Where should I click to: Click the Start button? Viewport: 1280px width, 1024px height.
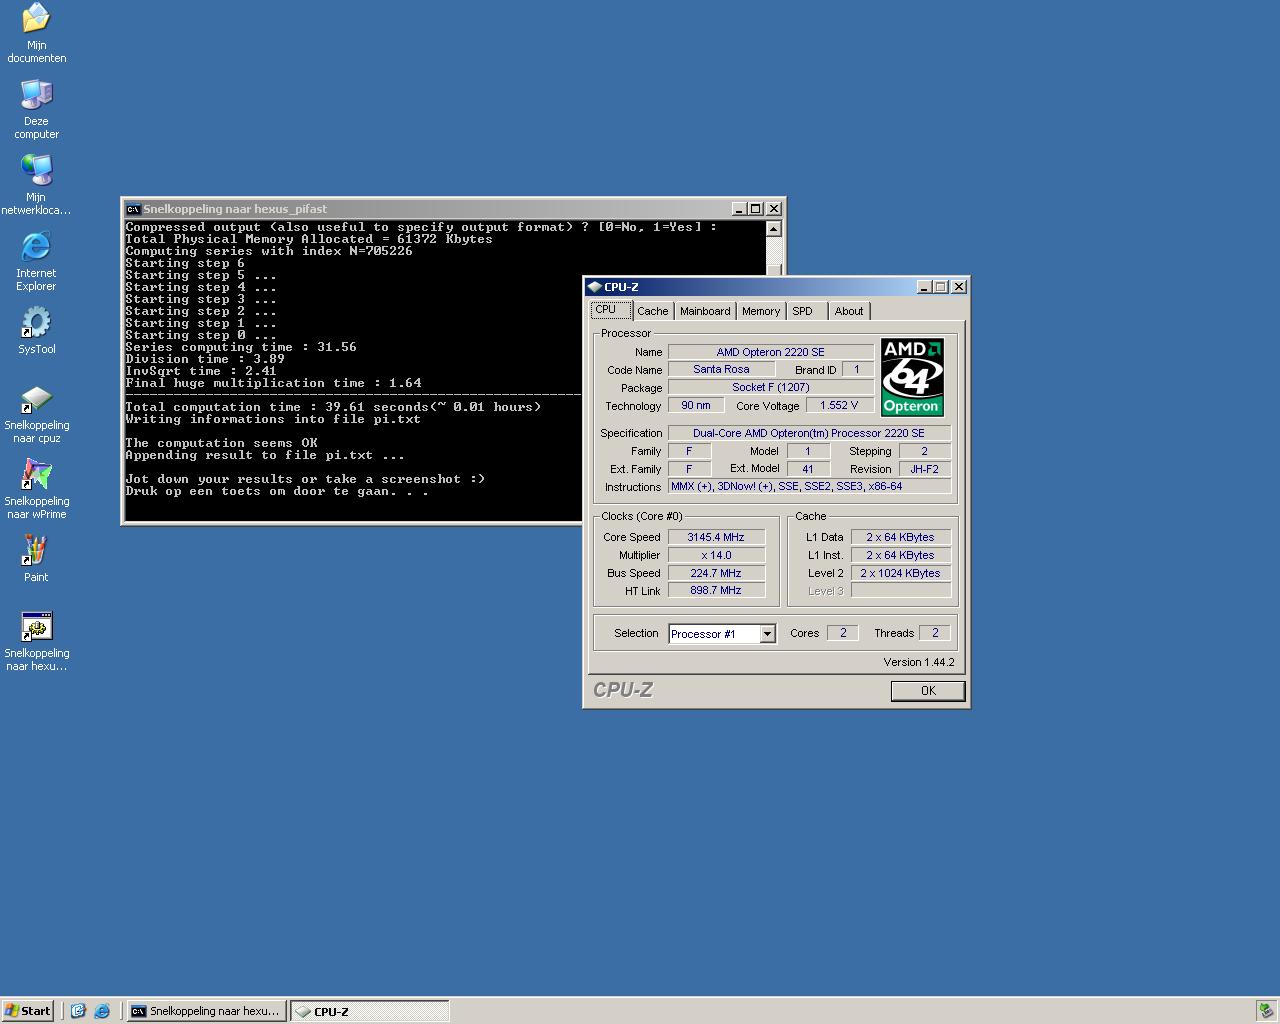(x=28, y=1011)
